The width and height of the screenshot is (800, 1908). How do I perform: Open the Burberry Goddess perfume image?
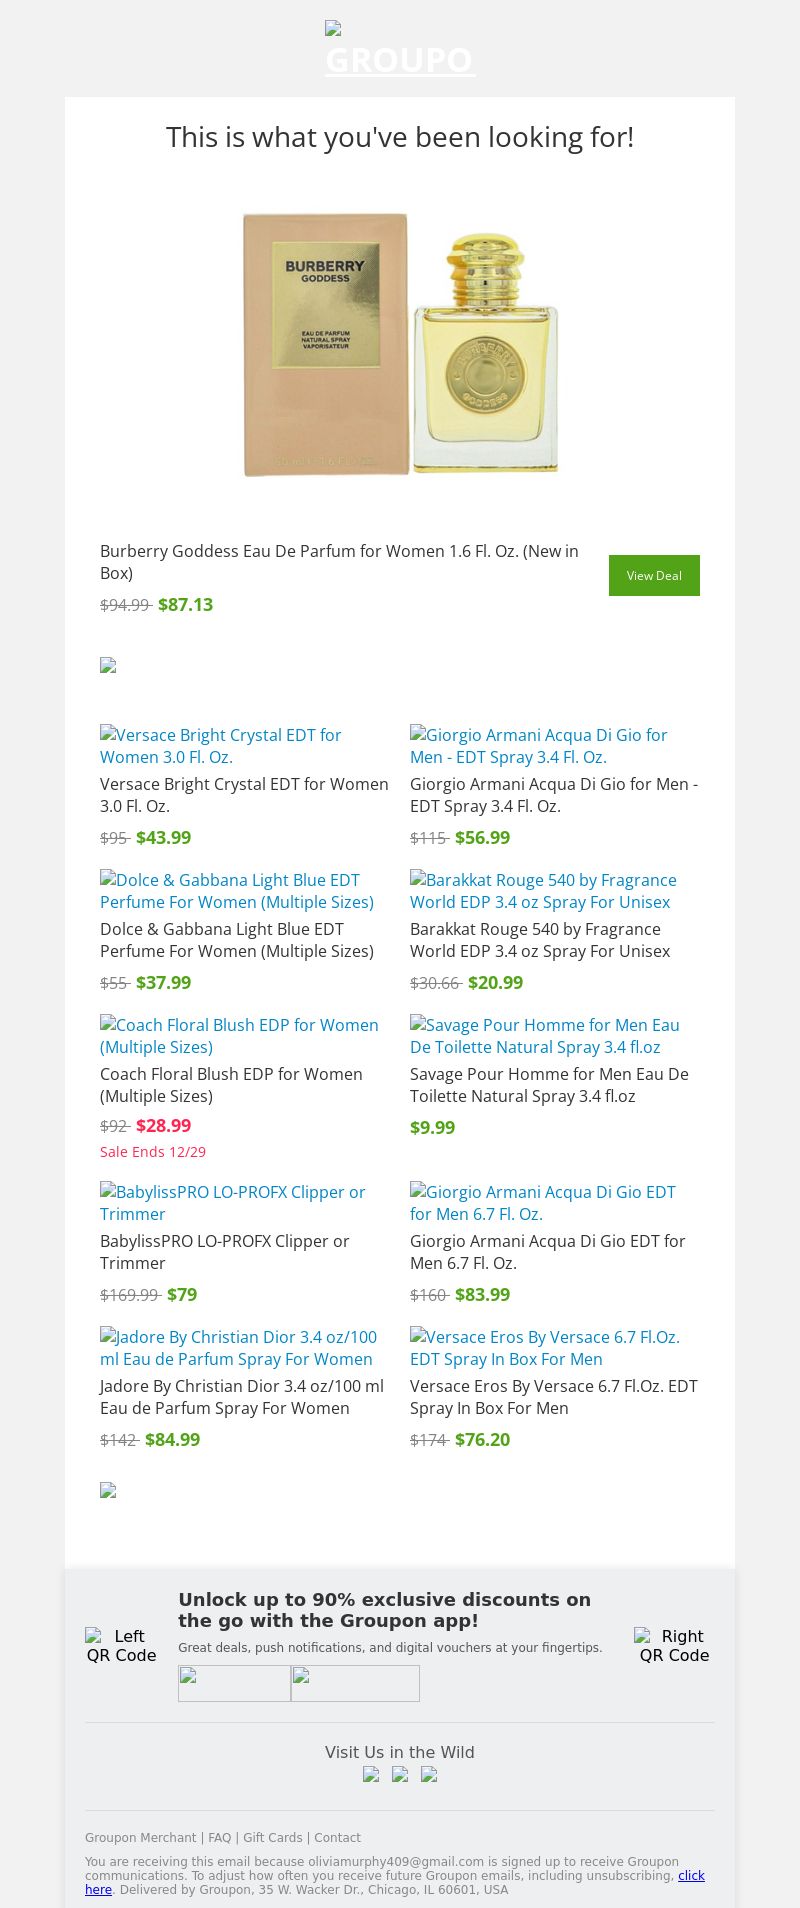point(400,343)
